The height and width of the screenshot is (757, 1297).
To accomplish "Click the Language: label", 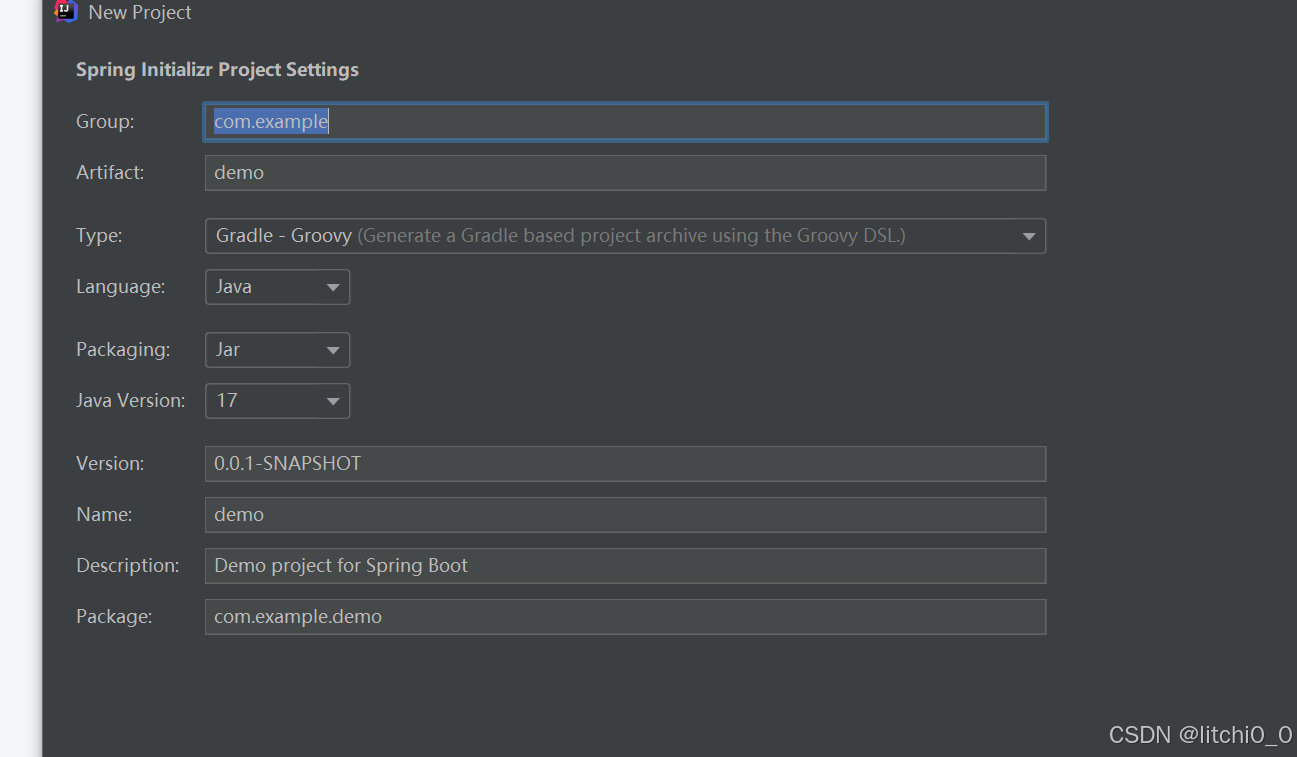I will coord(120,287).
